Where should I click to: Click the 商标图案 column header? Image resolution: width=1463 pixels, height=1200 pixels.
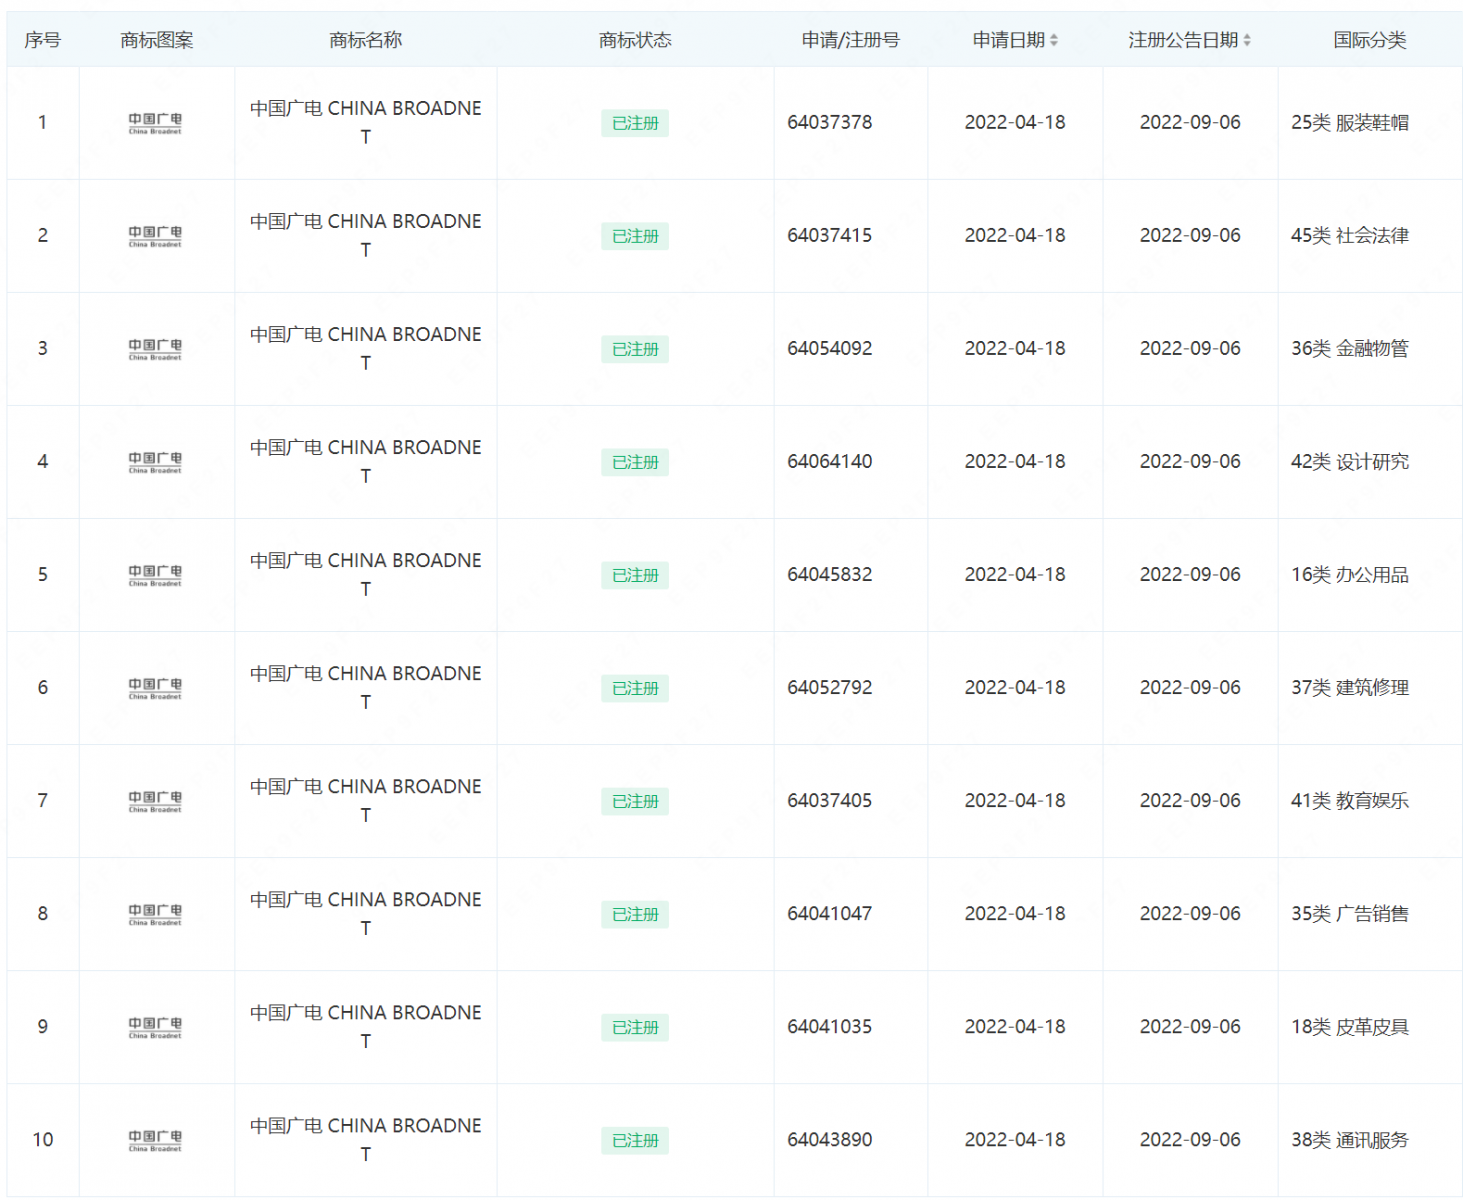click(157, 40)
